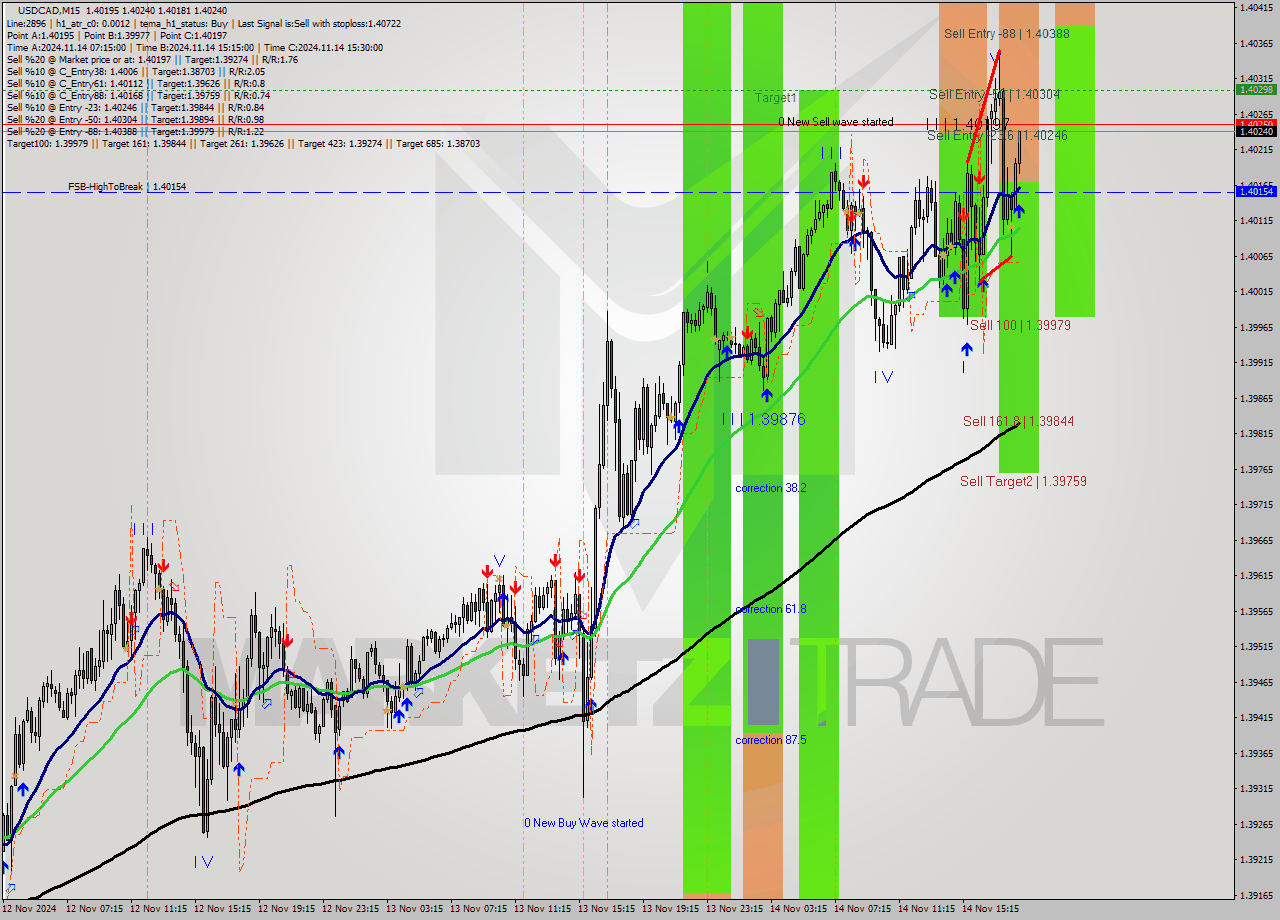Click the '13 Nov 15:15' time axis label
The width and height of the screenshot is (1280, 920).
pyautogui.click(x=607, y=909)
